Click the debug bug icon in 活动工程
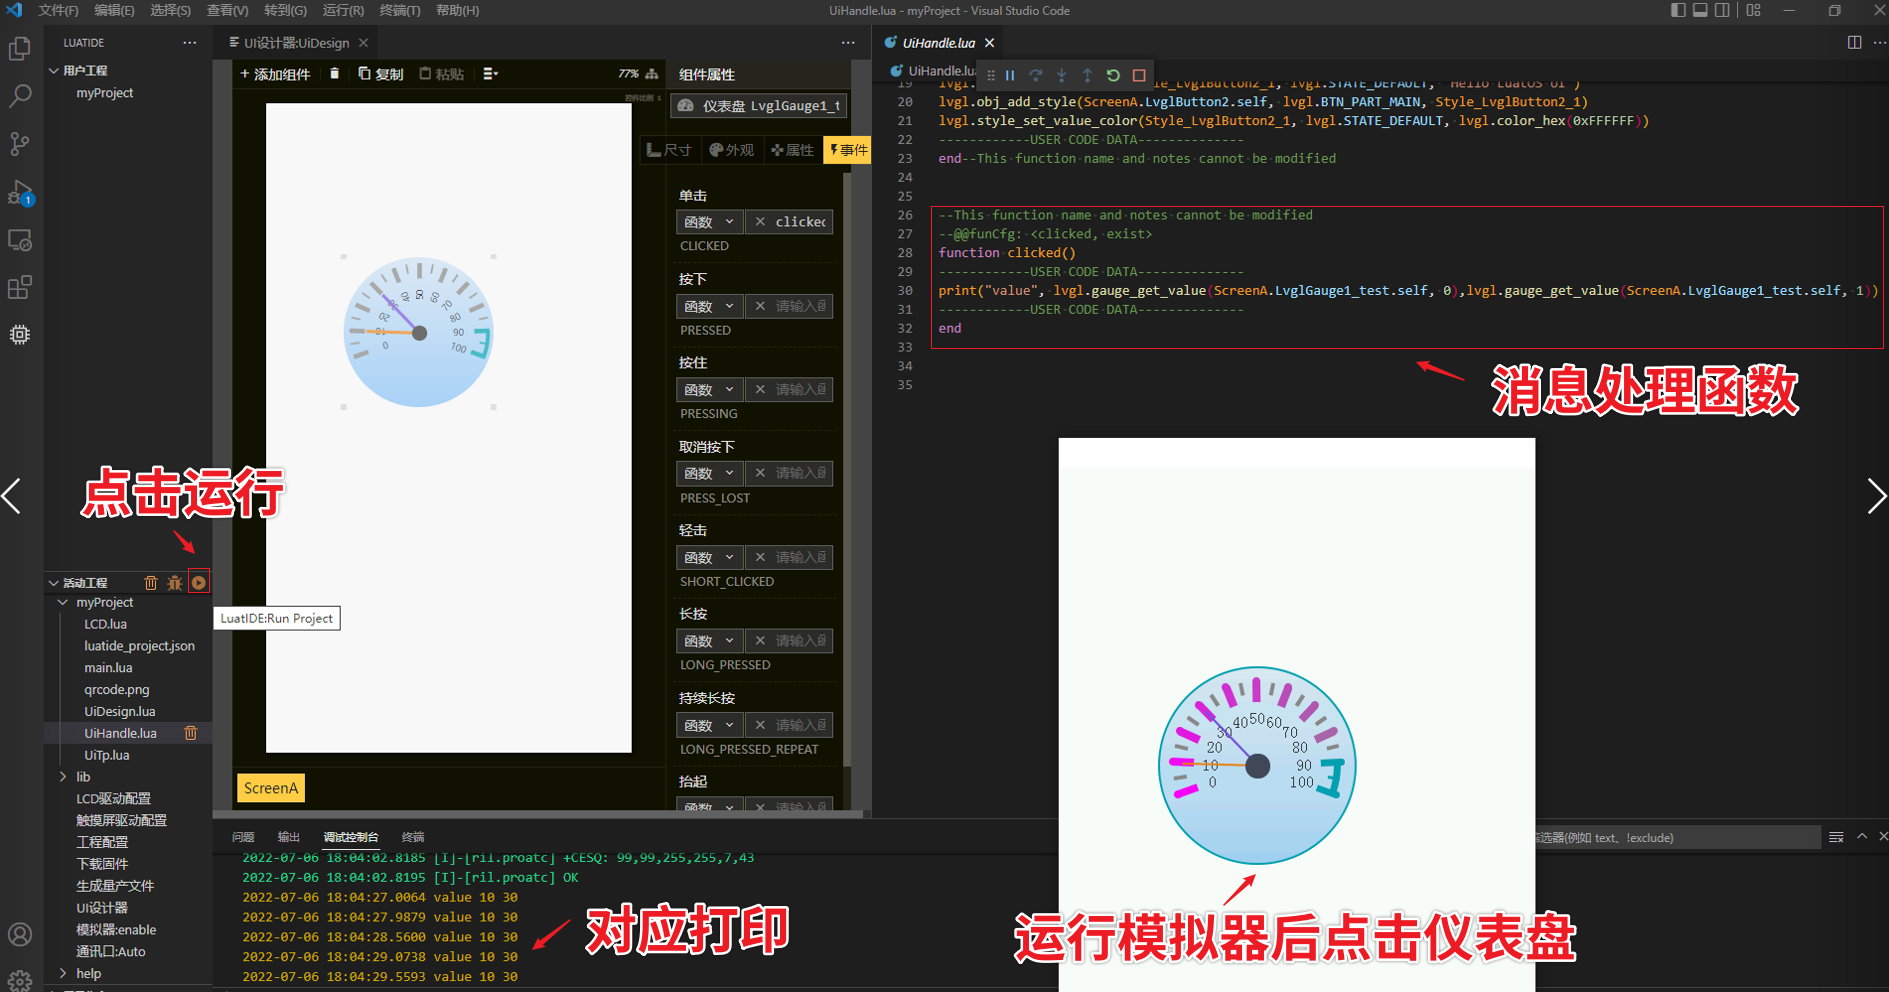The image size is (1889, 992). (x=175, y=583)
